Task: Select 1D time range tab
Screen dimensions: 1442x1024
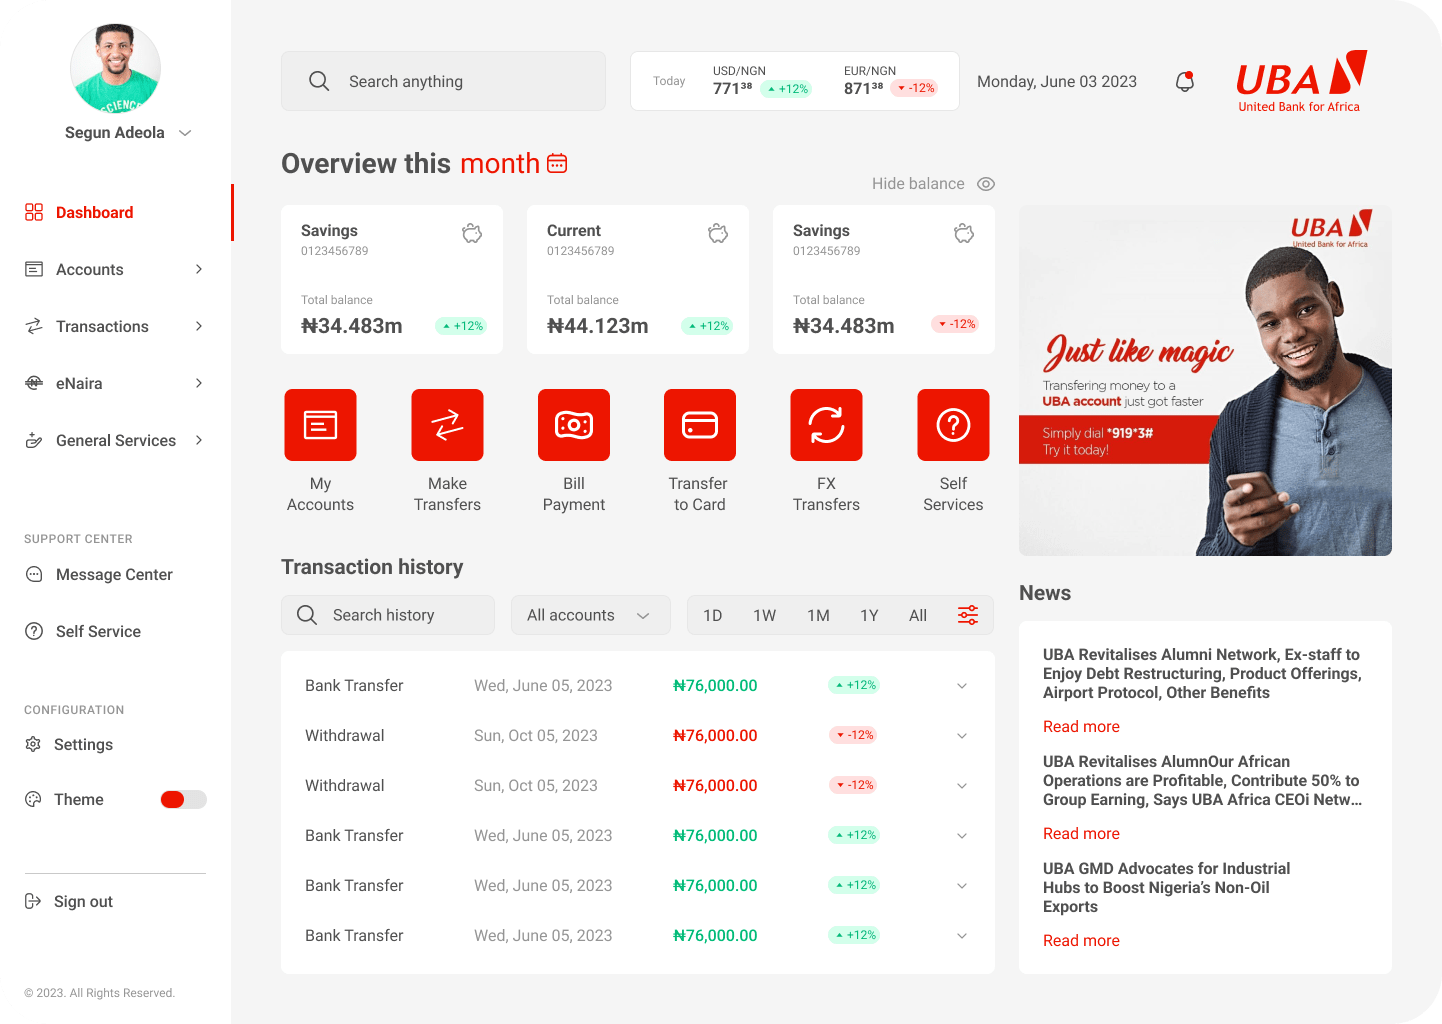Action: click(x=712, y=615)
